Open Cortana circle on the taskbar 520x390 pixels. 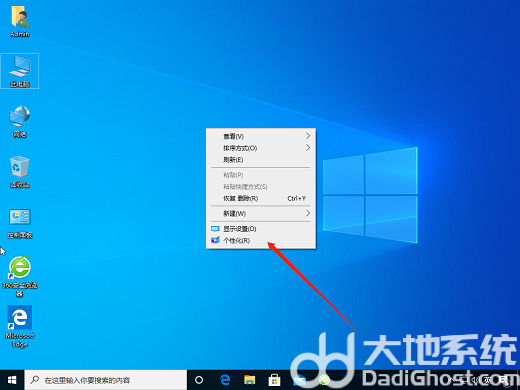pos(199,380)
